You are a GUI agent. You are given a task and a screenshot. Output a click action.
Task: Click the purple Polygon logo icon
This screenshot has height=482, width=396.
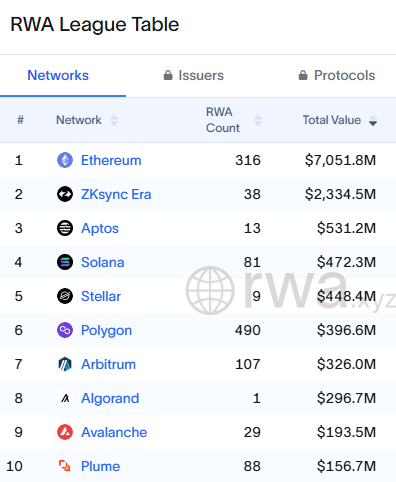[x=65, y=330]
